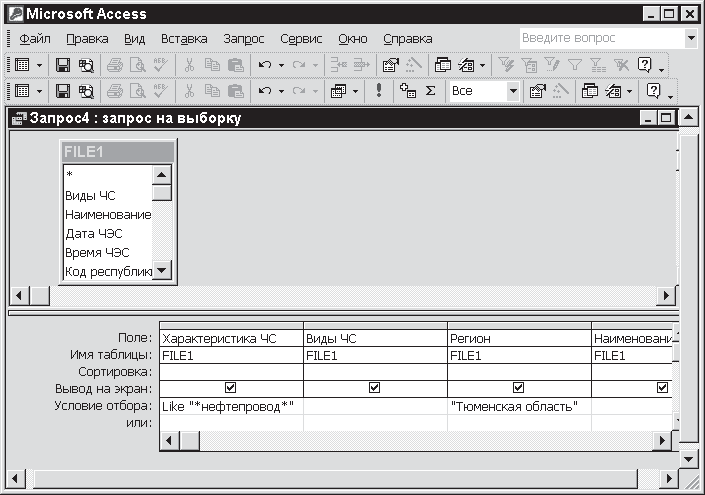
Task: Toggle the Totals sigma icon
Action: [431, 91]
